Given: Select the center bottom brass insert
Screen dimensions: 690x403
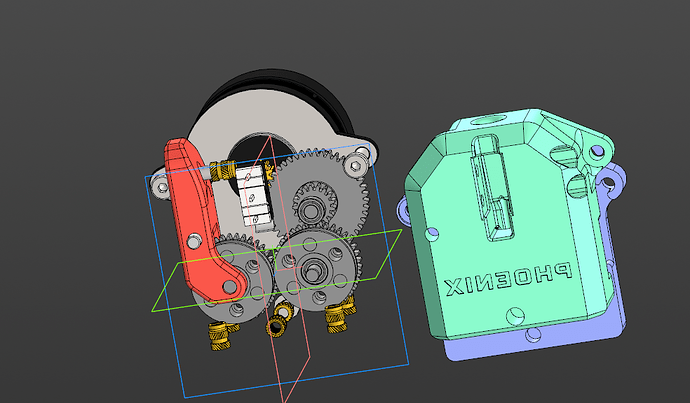Looking at the screenshot, I should (x=278, y=325).
